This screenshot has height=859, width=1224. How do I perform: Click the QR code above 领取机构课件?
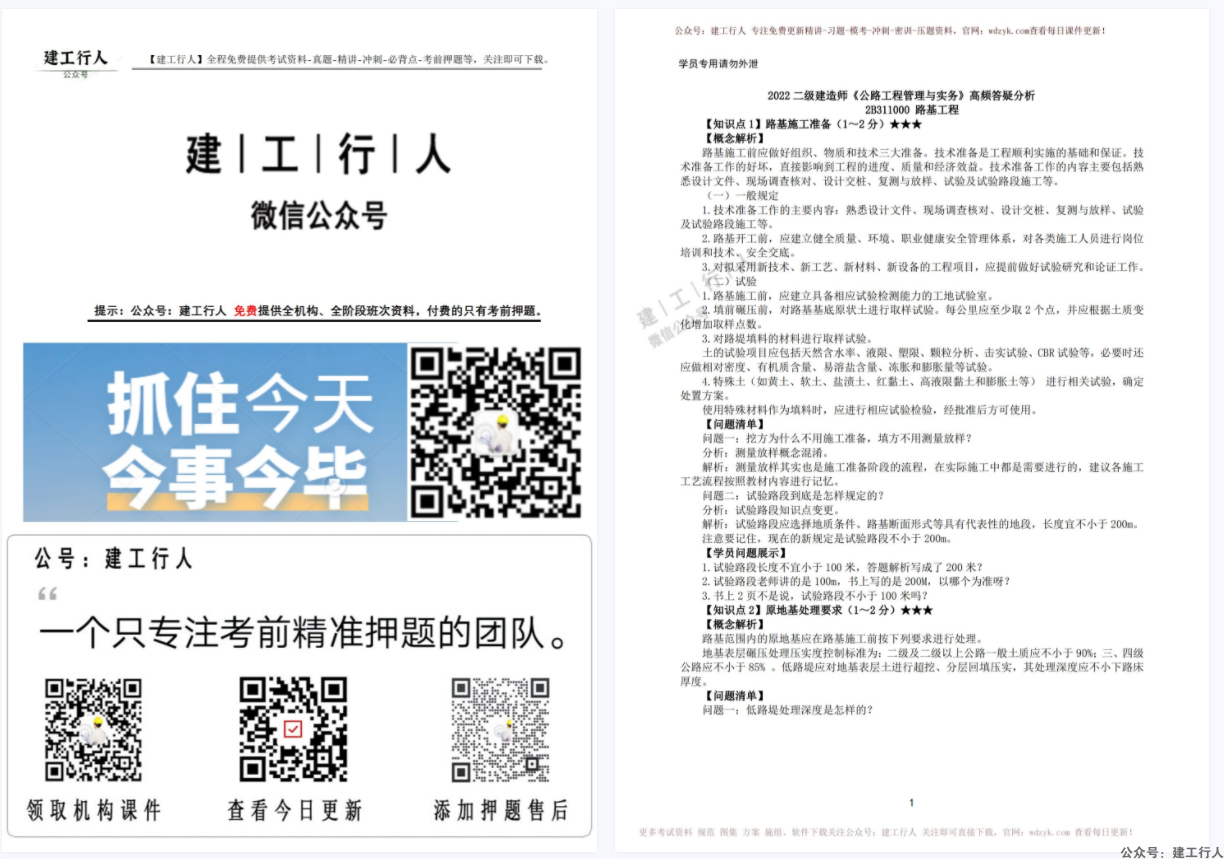(93, 730)
